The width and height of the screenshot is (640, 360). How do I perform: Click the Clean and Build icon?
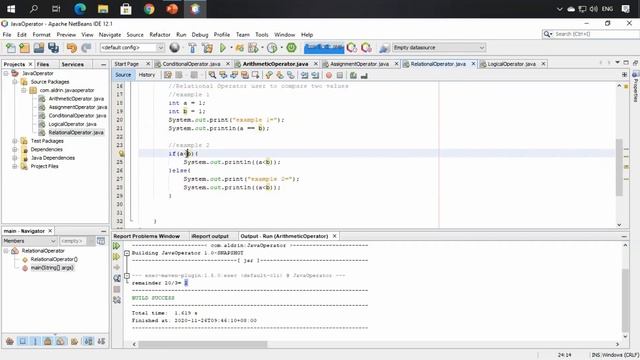point(207,48)
